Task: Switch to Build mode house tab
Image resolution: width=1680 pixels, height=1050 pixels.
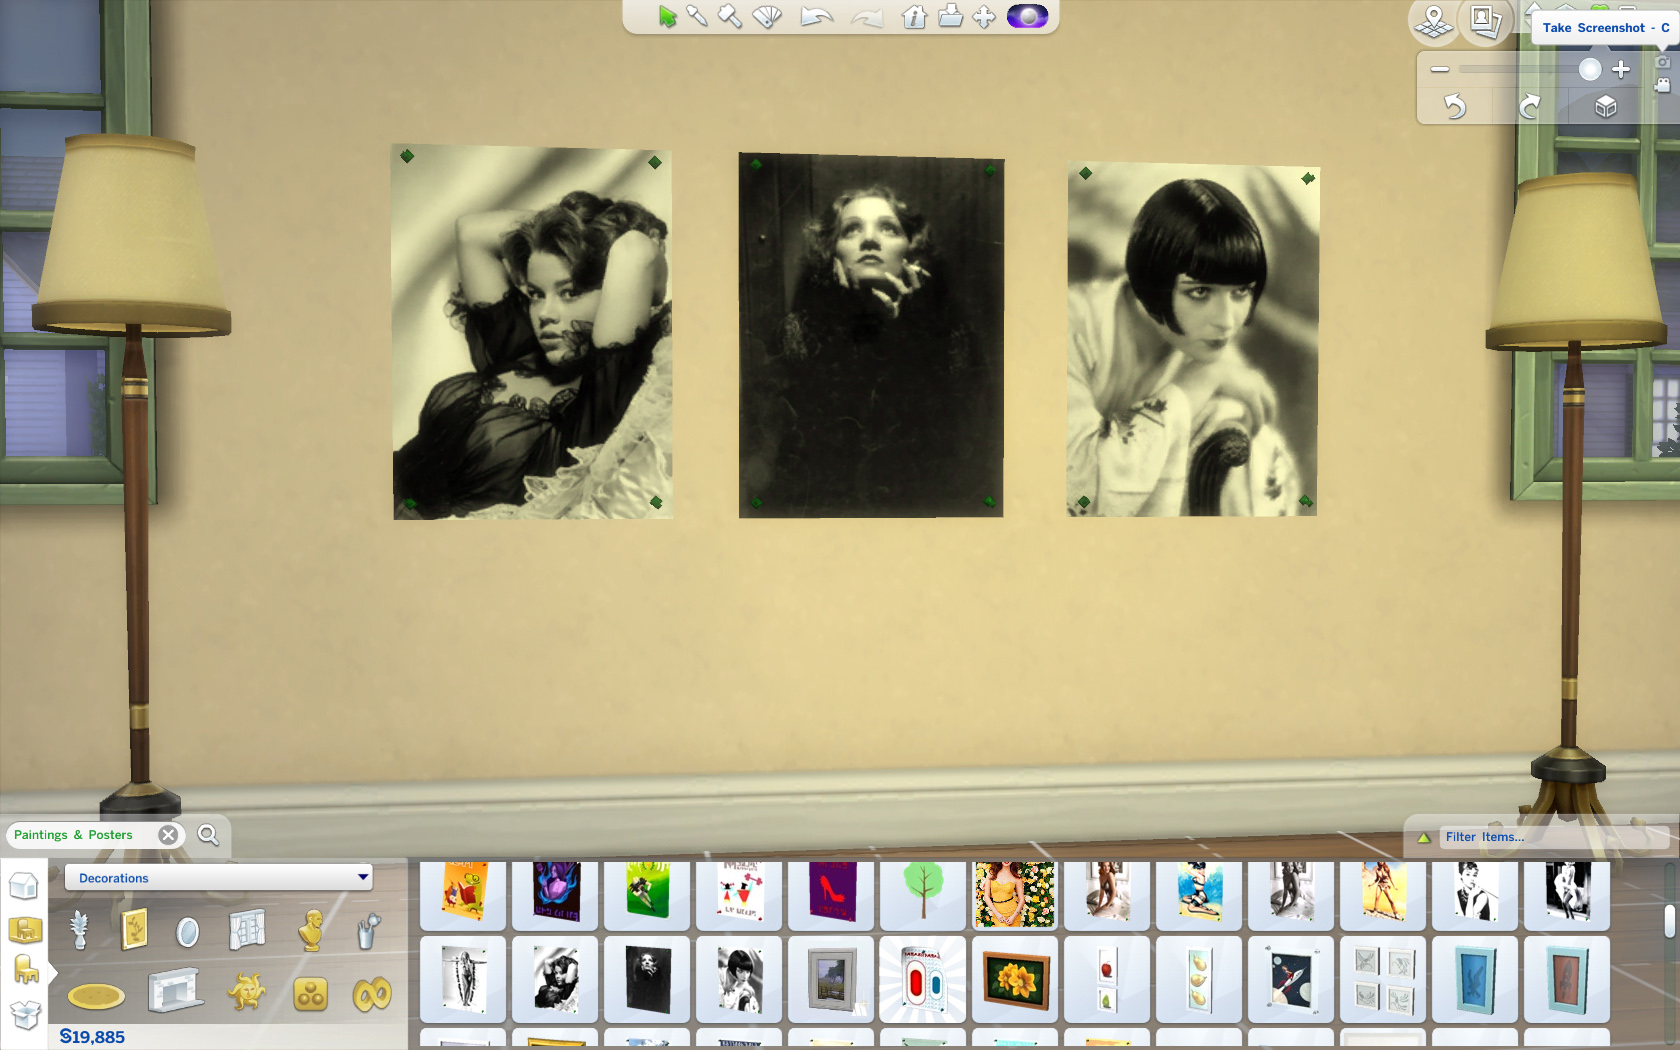Action: tap(24, 886)
